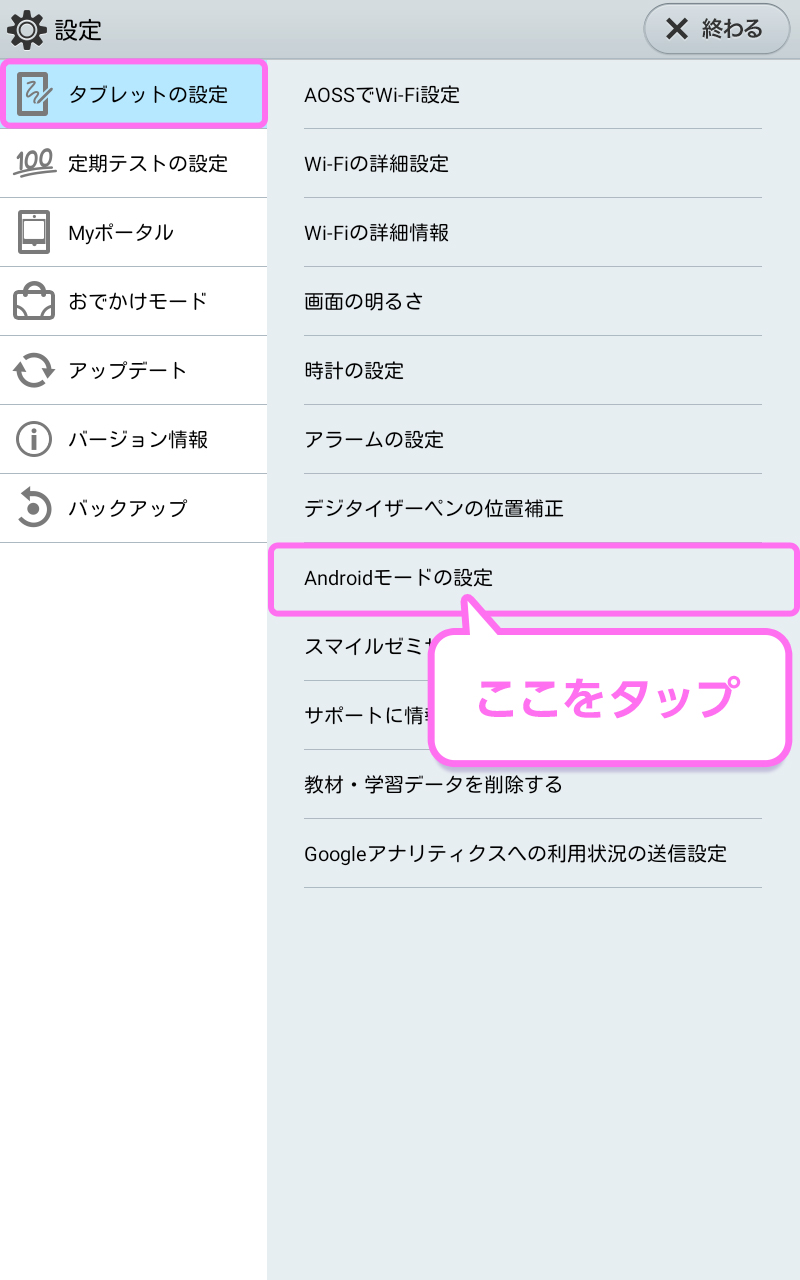Select アラームの設定 alarm settings
The width and height of the screenshot is (800, 1280).
point(533,440)
